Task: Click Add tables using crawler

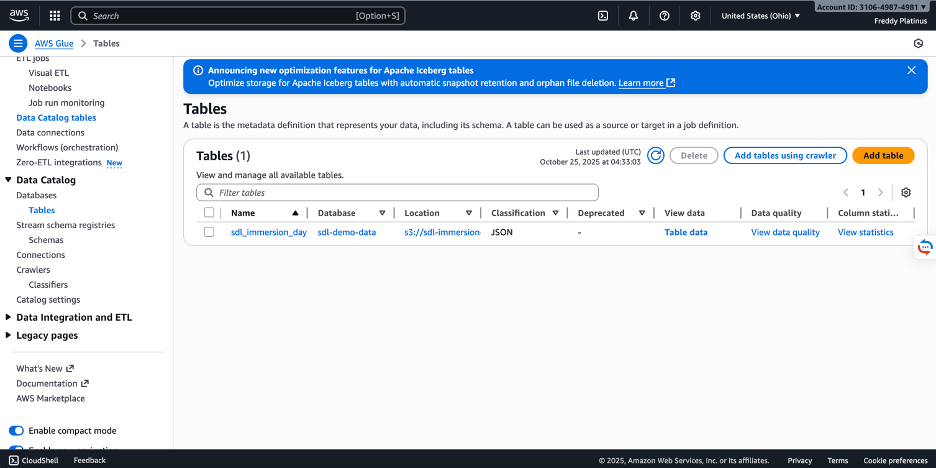Action: (x=785, y=156)
